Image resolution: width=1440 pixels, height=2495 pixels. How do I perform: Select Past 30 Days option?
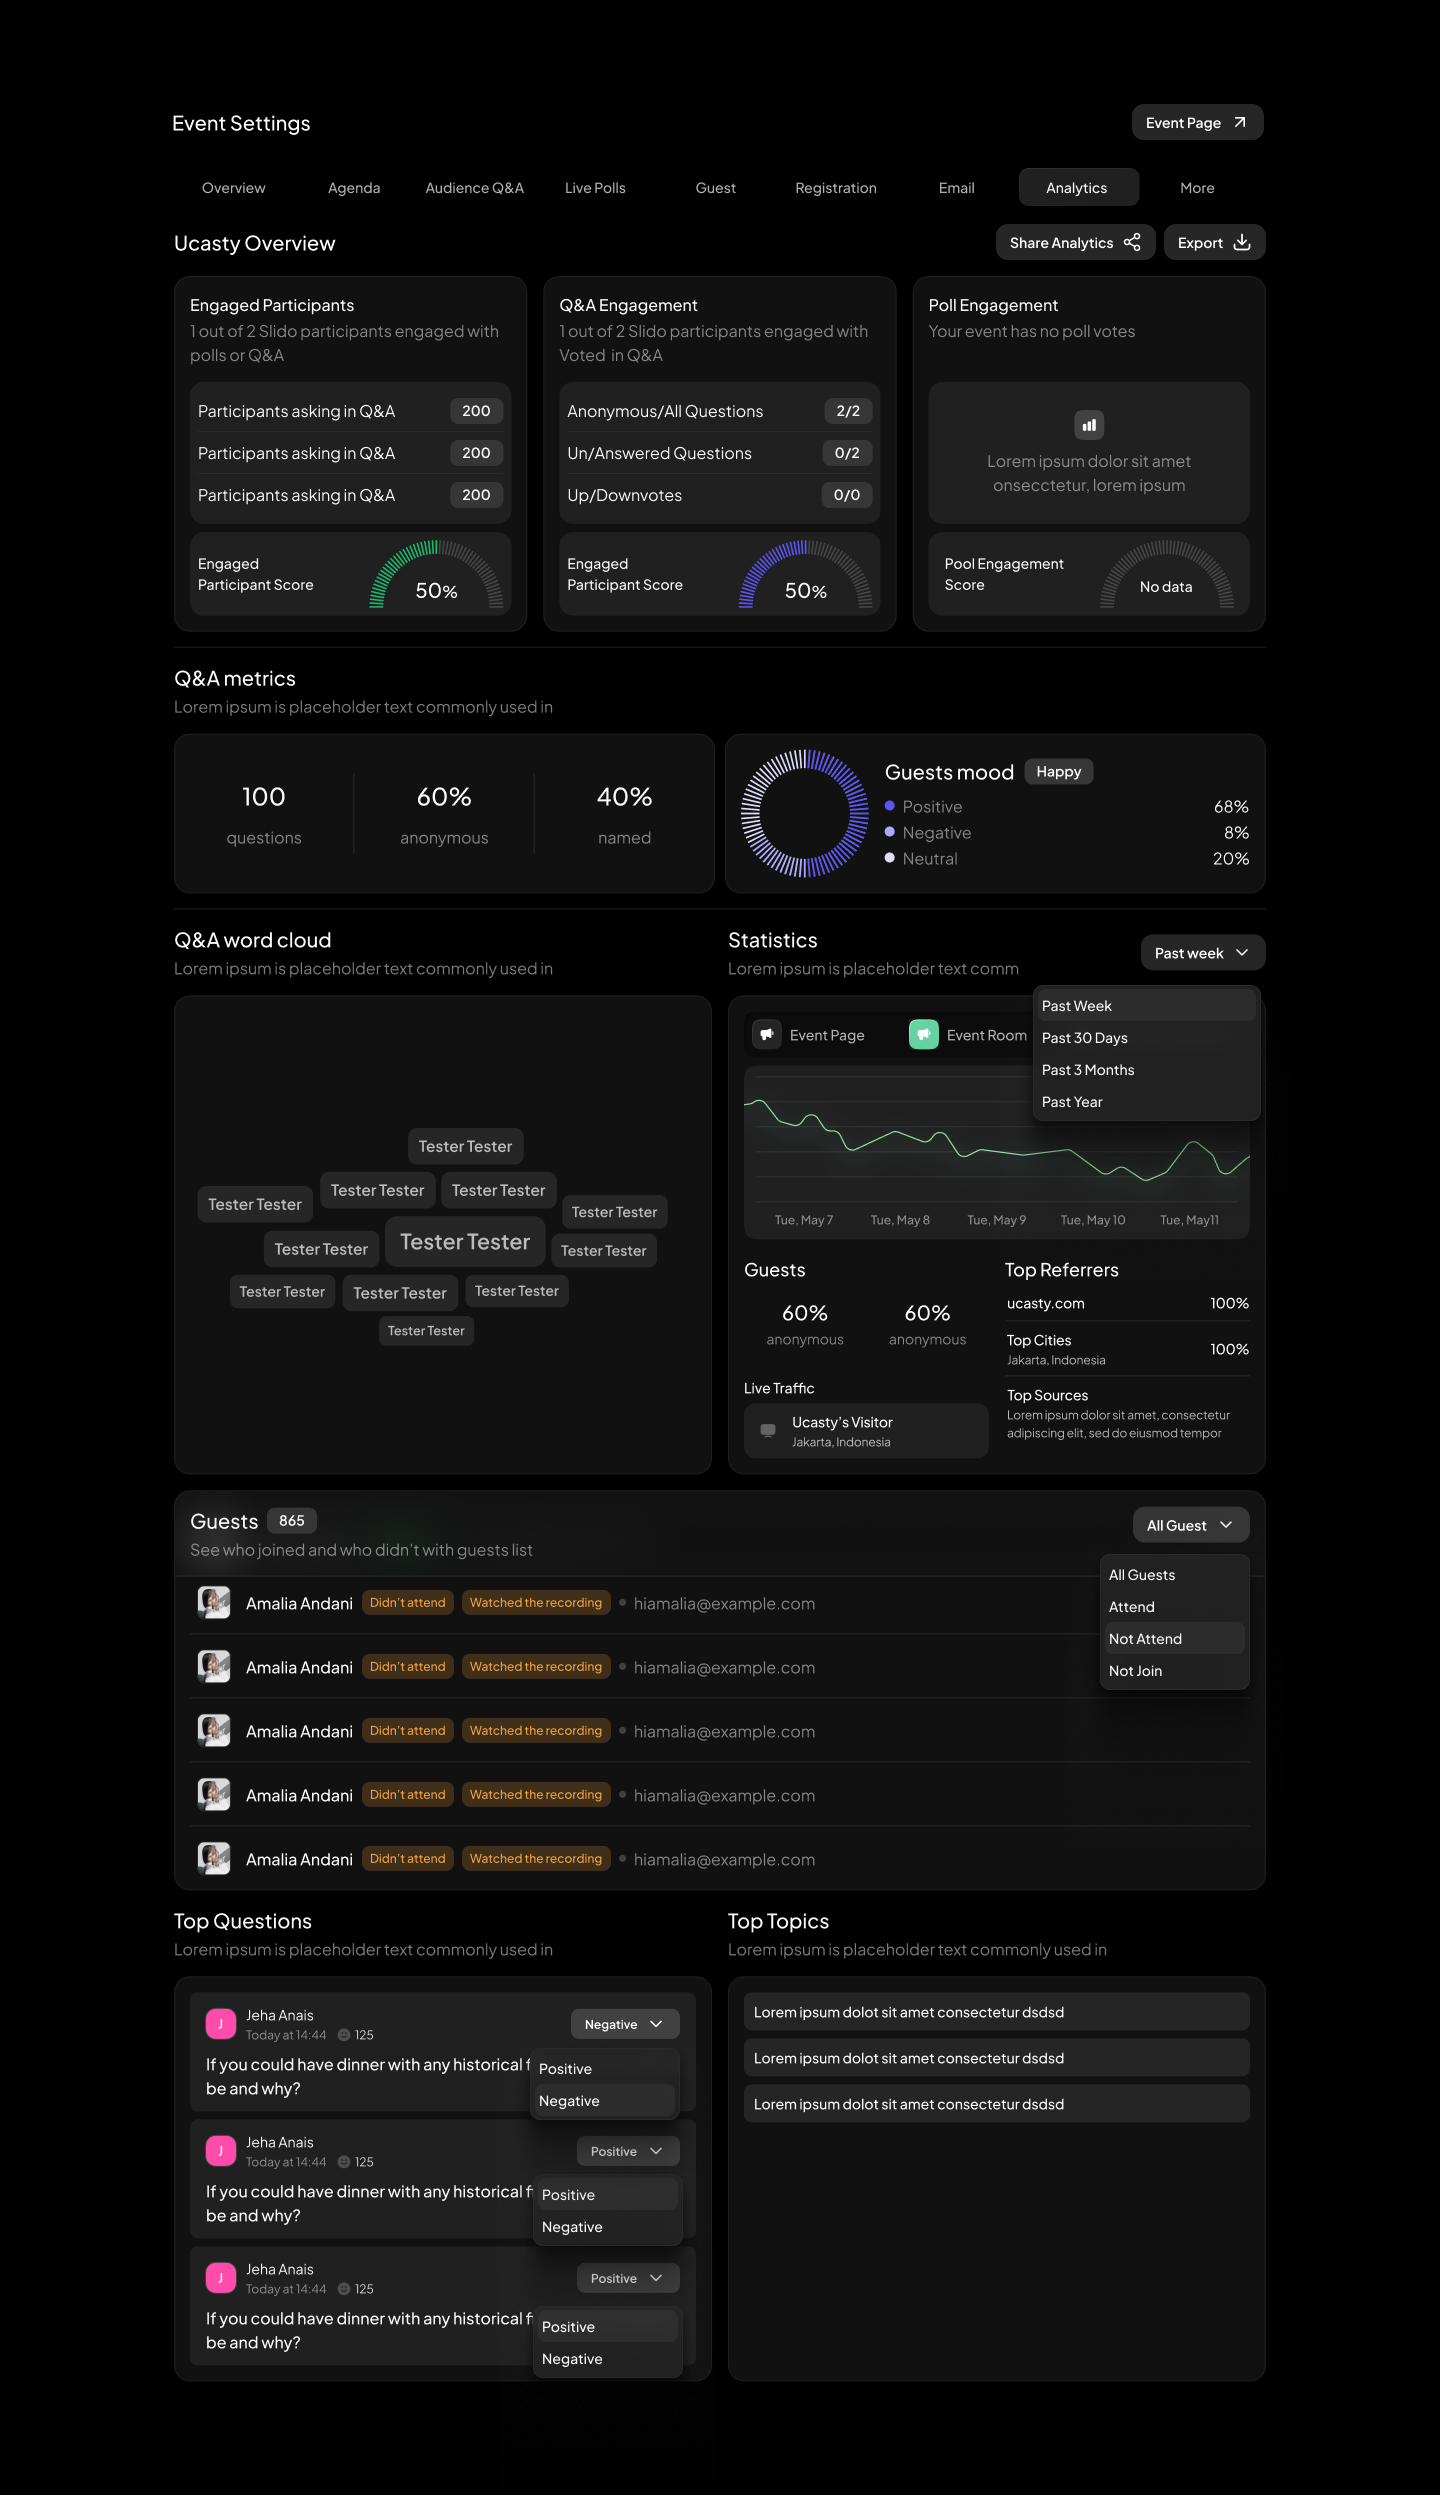click(x=1146, y=1037)
